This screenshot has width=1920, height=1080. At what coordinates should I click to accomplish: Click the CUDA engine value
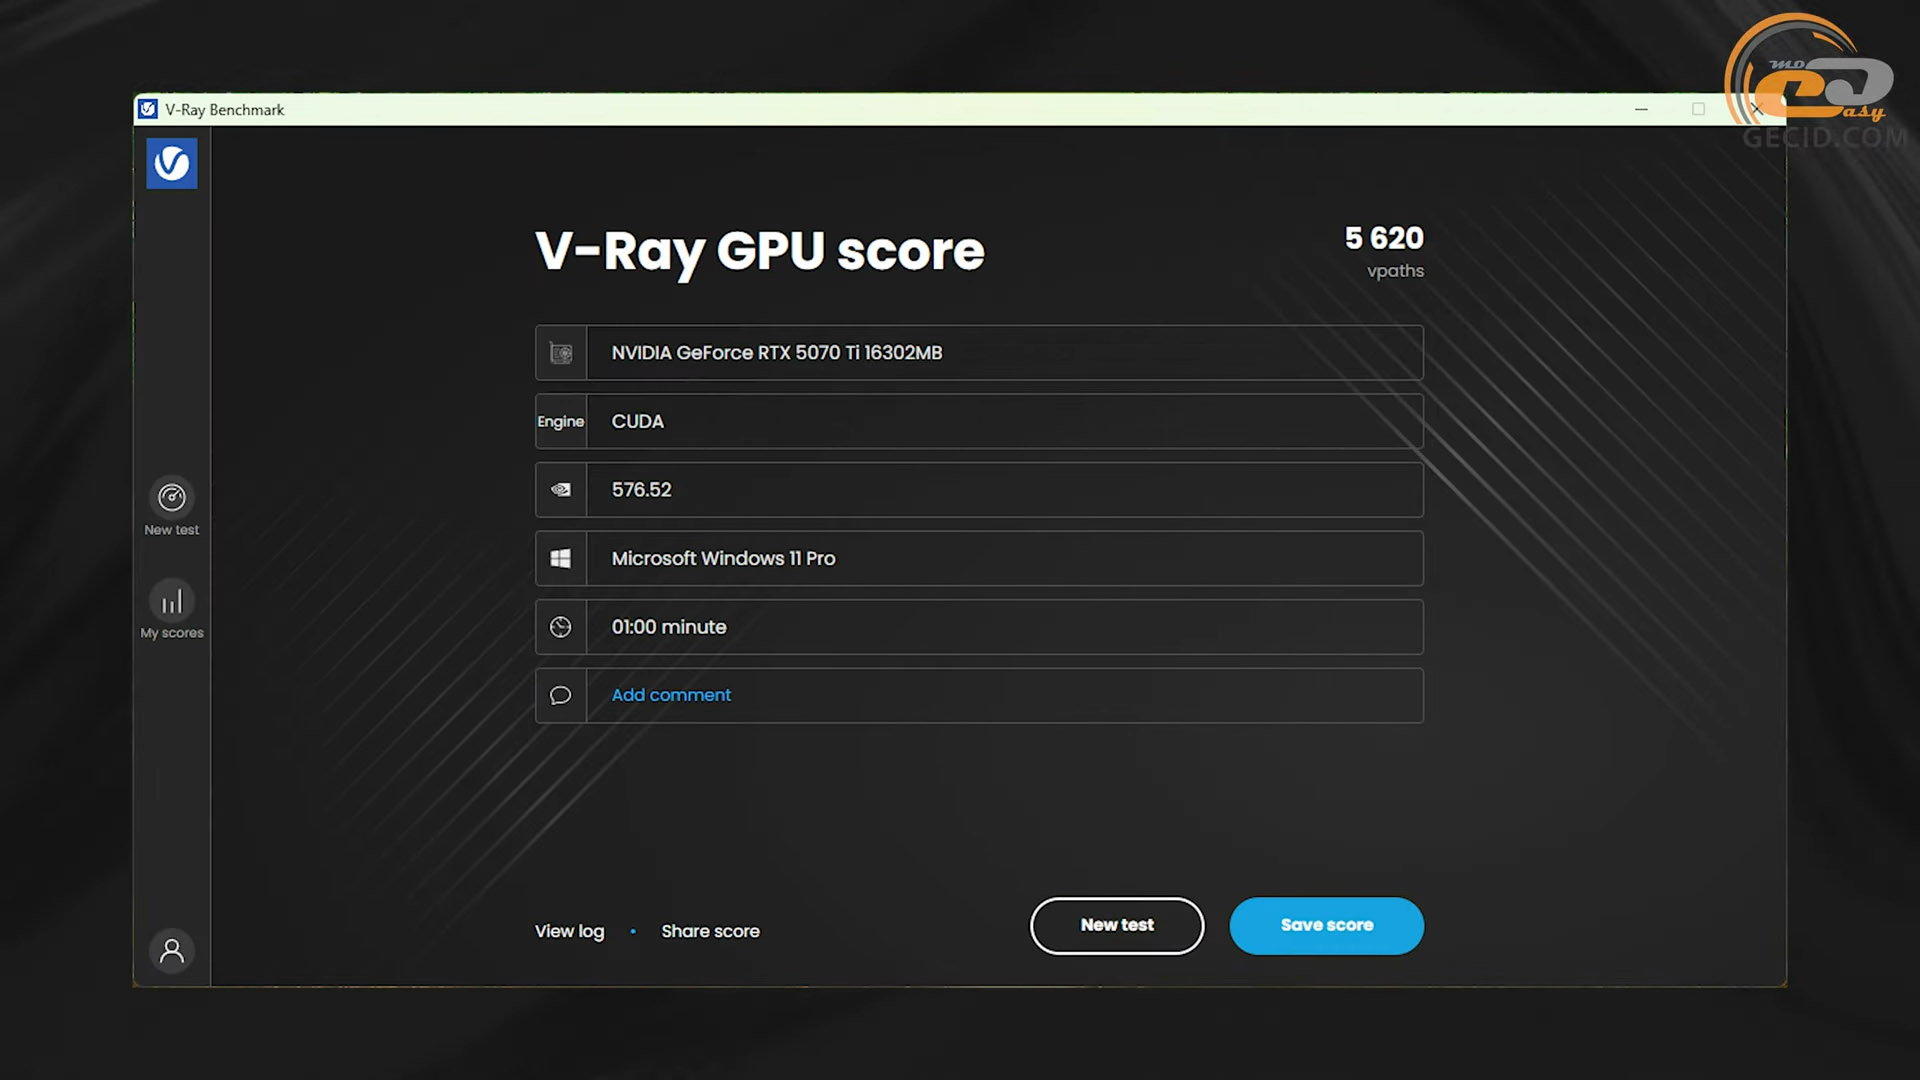638,422
